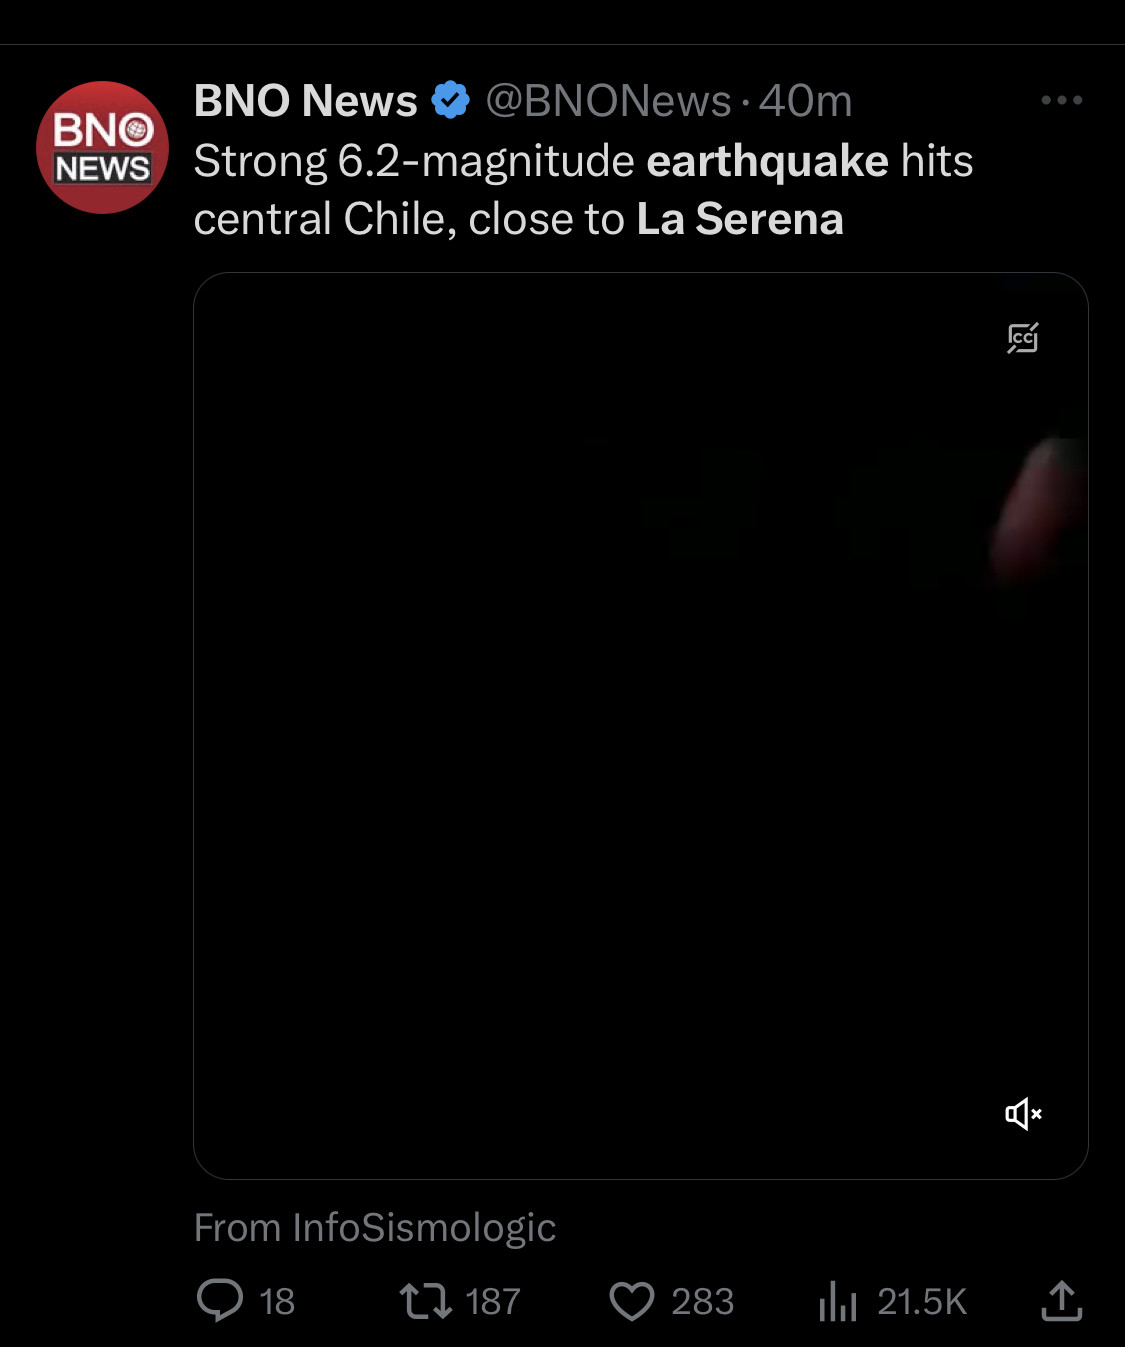Click the bold earthquake search term
The width and height of the screenshot is (1125, 1347).
pos(767,161)
